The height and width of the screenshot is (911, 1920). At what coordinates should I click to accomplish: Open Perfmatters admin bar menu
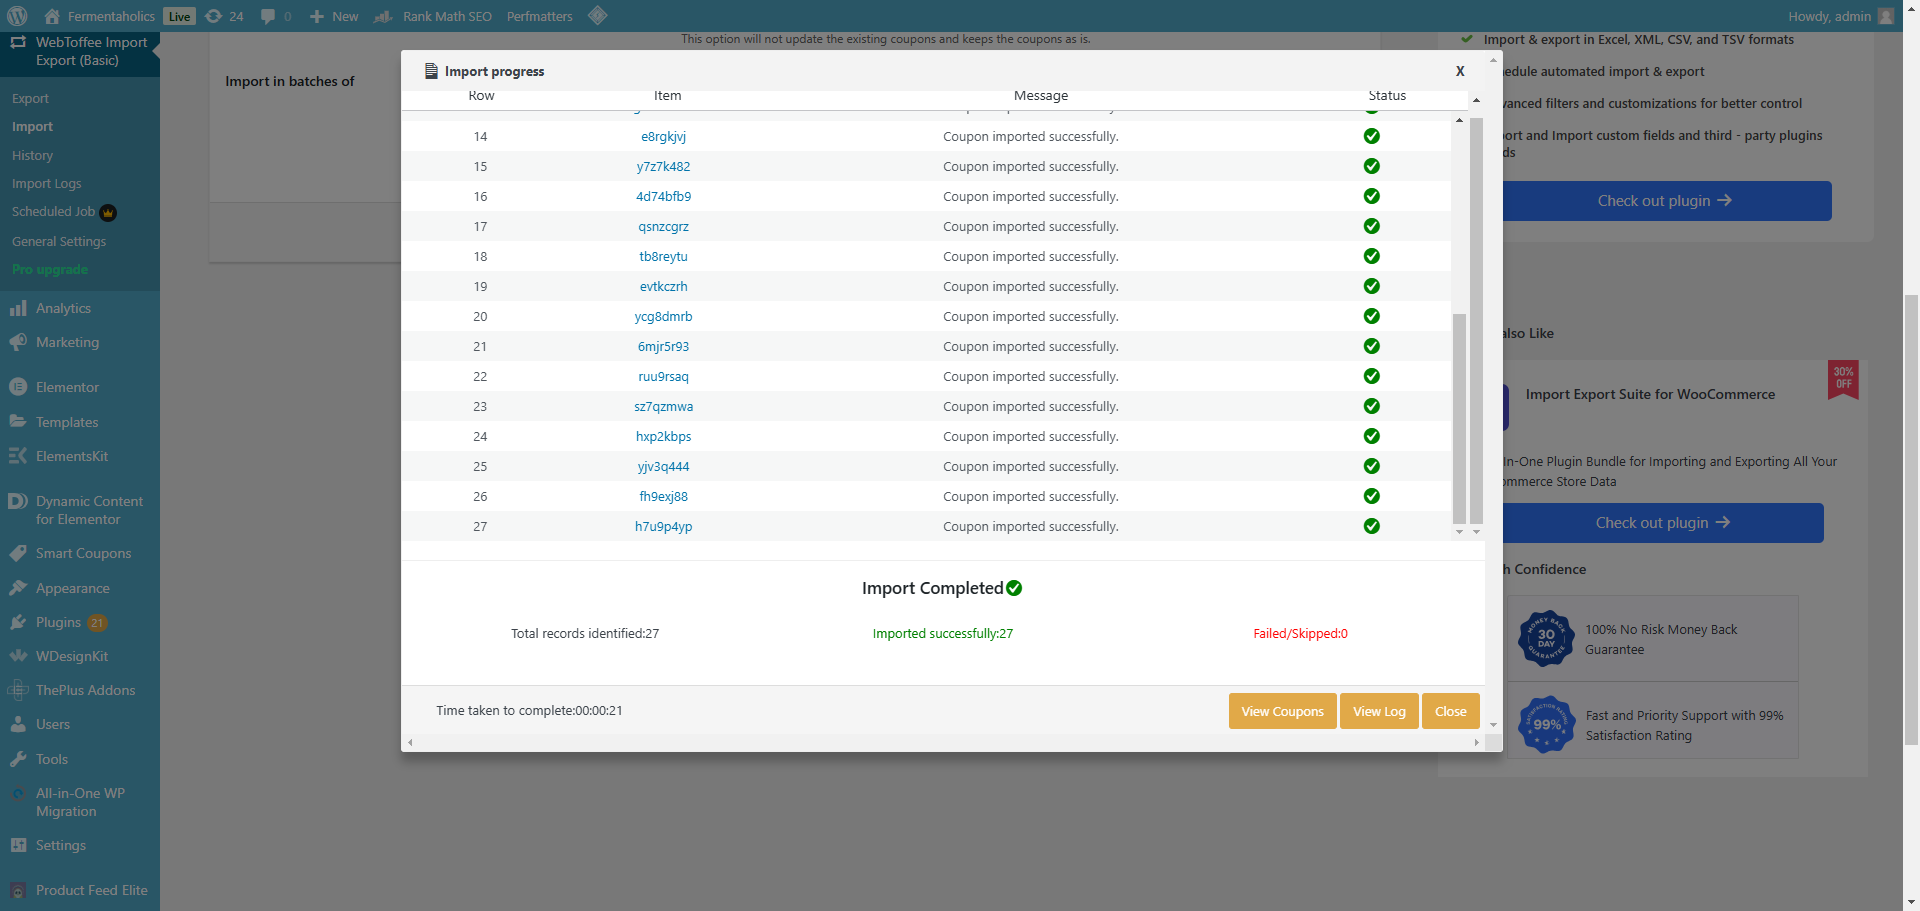coord(540,16)
